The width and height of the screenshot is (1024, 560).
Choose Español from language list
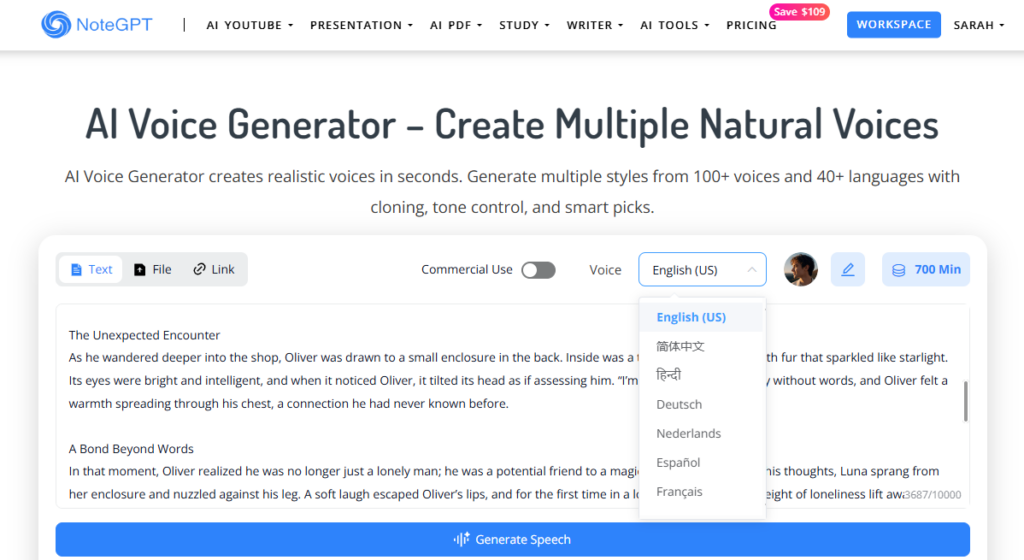point(701,463)
